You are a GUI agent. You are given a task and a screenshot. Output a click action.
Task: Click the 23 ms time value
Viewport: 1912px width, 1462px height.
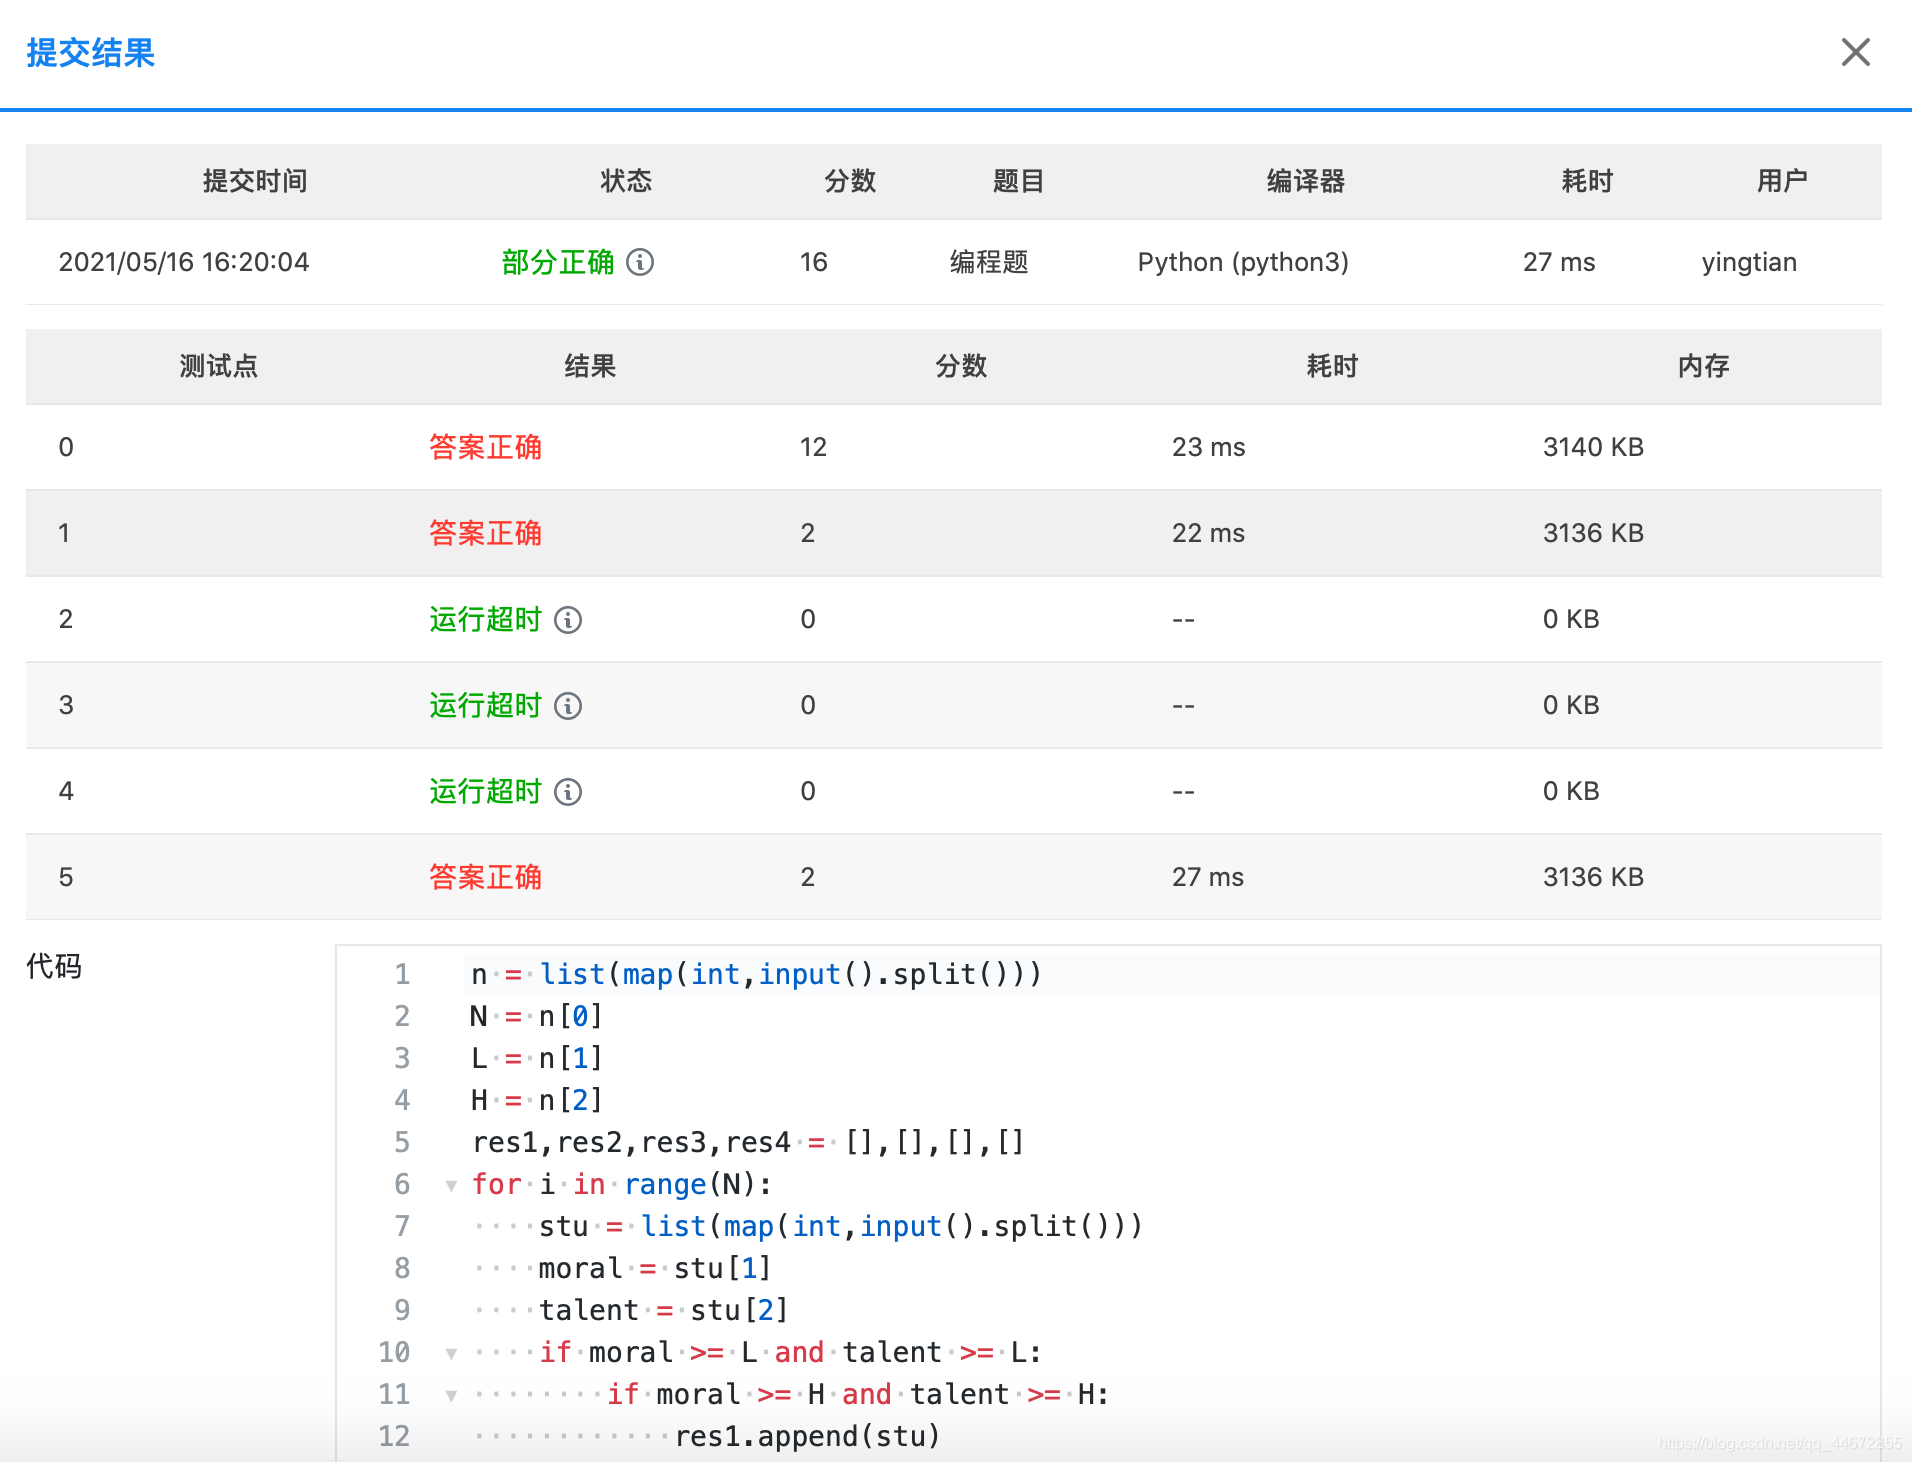pyautogui.click(x=1208, y=447)
